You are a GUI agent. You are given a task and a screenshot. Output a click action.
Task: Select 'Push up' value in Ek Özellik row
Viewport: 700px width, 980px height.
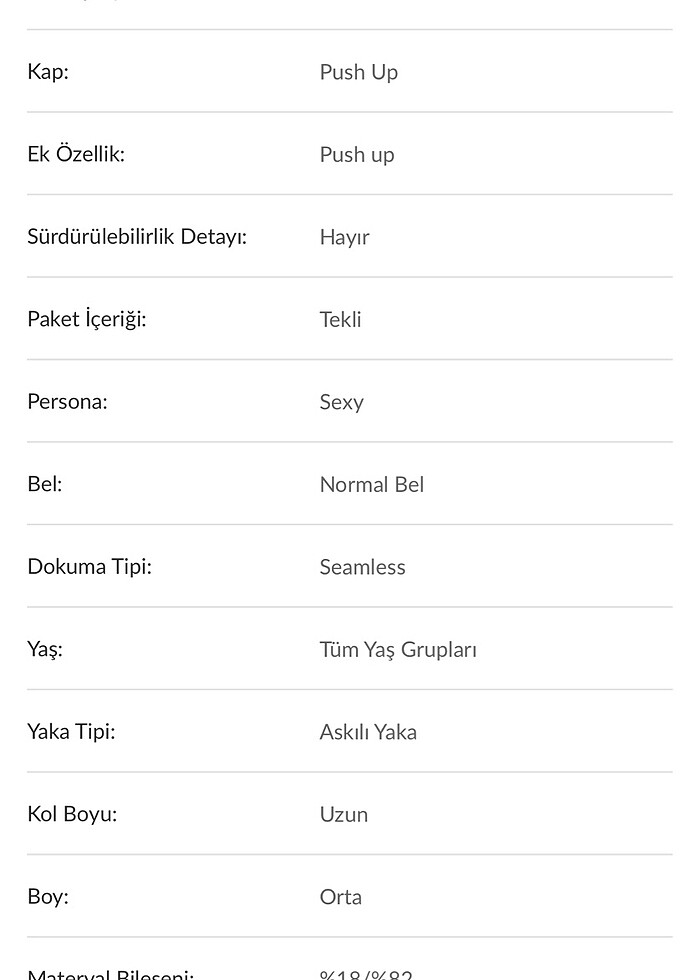pyautogui.click(x=357, y=155)
